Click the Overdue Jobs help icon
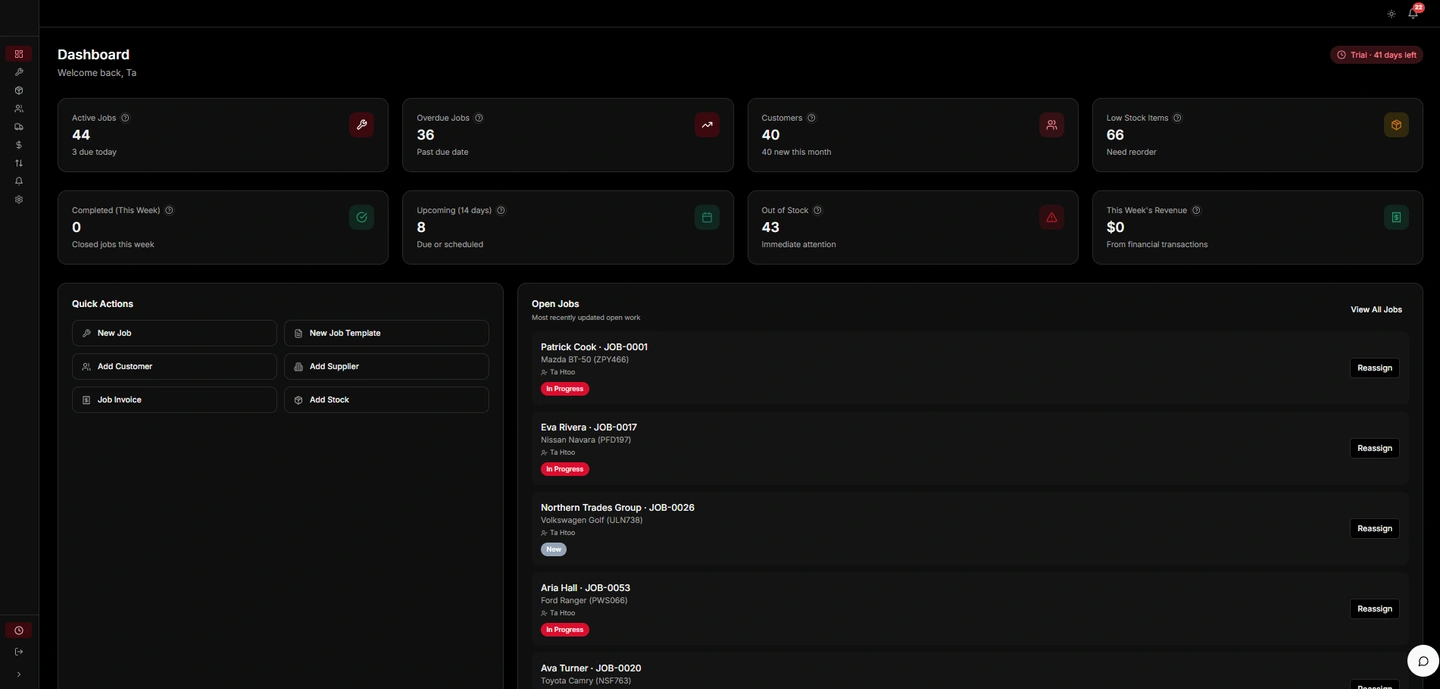Screen dimensions: 1440x689 [x=479, y=118]
